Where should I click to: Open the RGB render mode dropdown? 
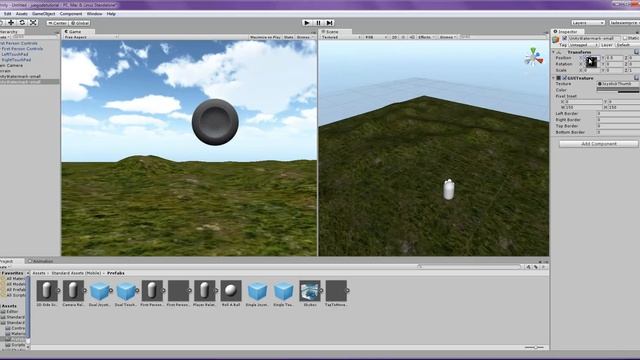pyautogui.click(x=376, y=37)
